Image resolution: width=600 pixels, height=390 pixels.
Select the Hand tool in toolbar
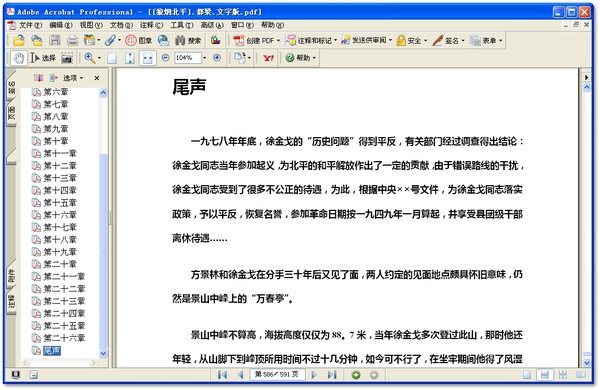tap(18, 58)
